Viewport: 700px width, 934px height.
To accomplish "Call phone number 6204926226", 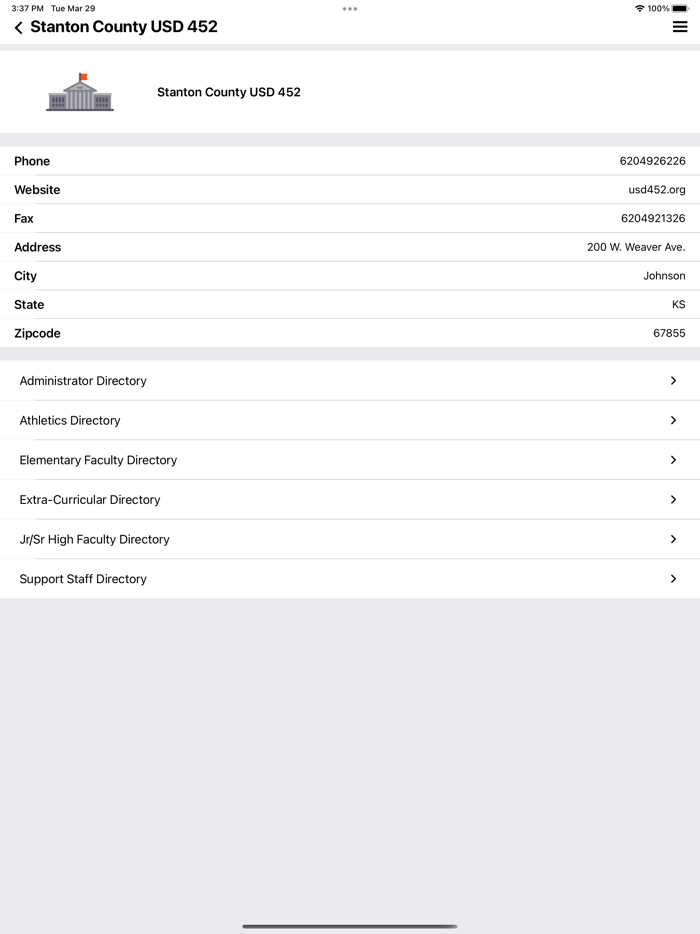I will 653,161.
